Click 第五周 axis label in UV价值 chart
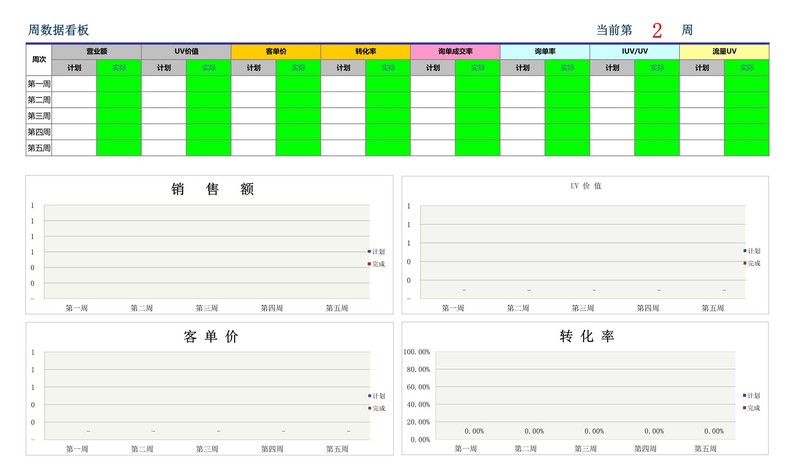This screenshot has height=464, width=800. (x=713, y=308)
